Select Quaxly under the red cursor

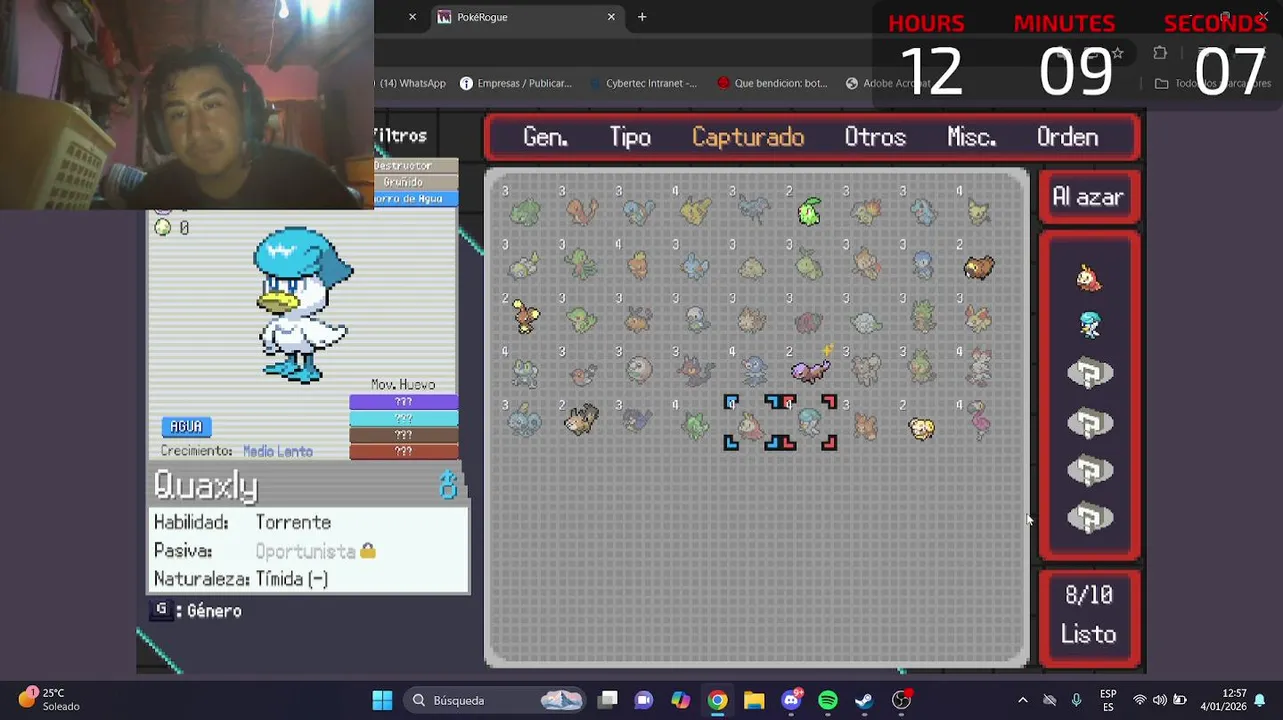click(x=810, y=425)
